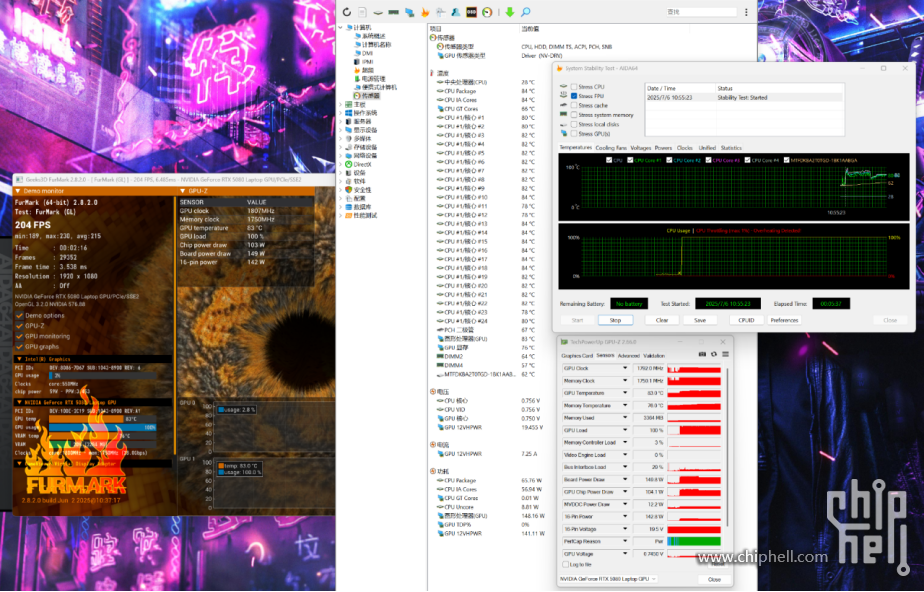Open the report page icon in AIDA64 toolbar
Image resolution: width=924 pixels, height=592 pixels.
pos(362,12)
